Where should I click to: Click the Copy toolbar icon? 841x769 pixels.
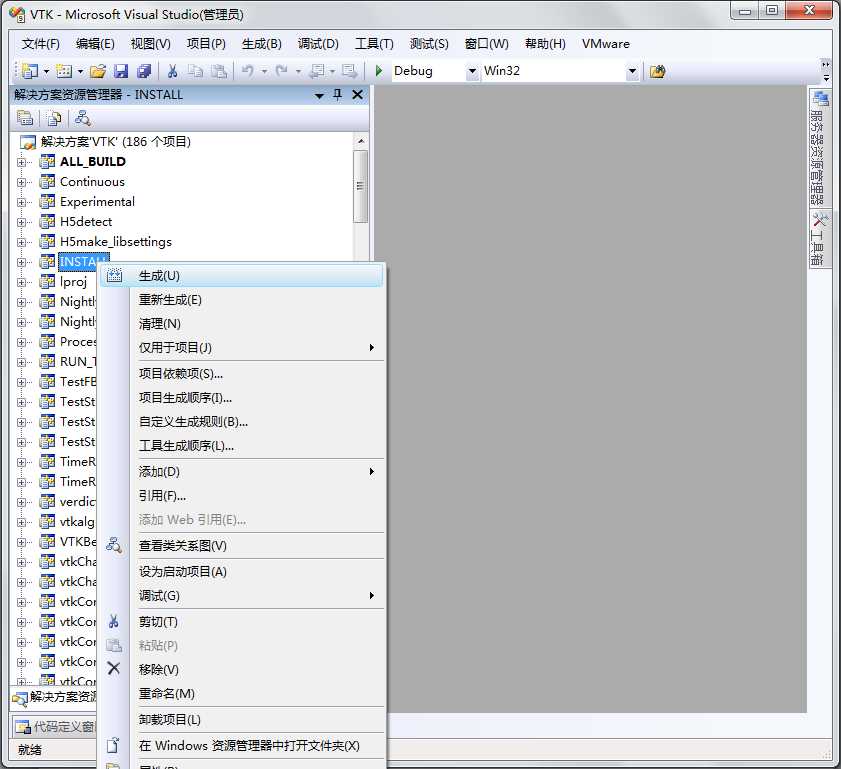point(195,71)
